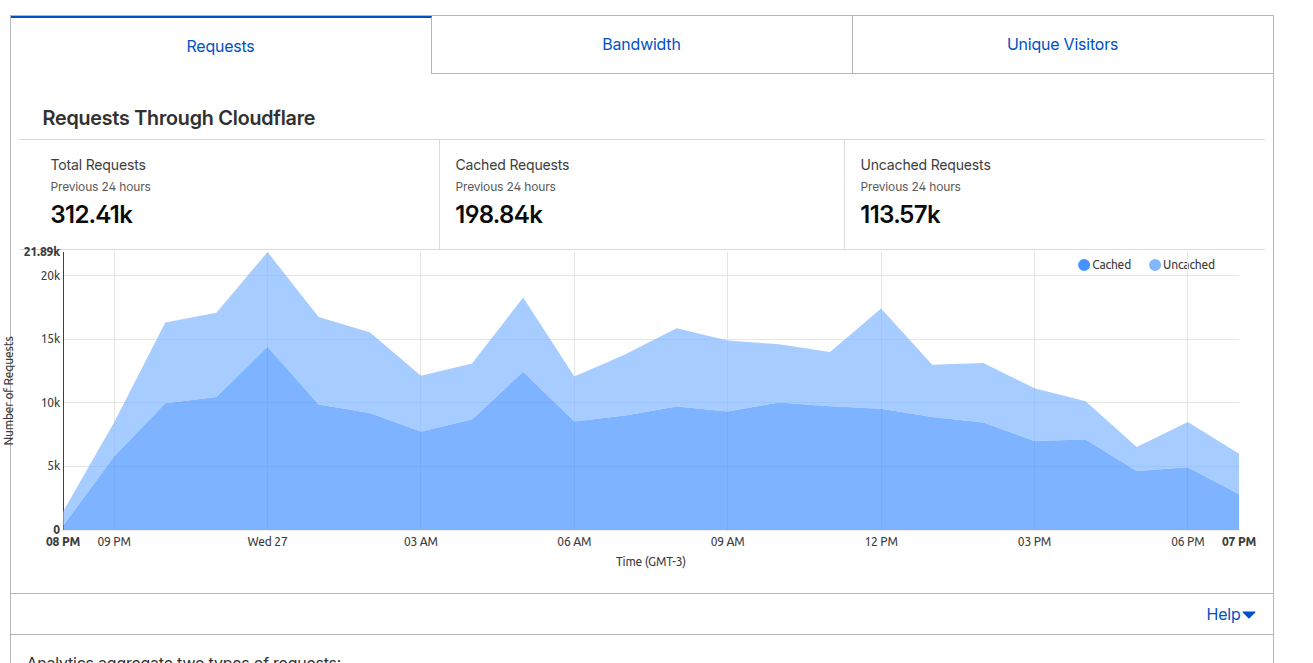The height and width of the screenshot is (663, 1313).
Task: Click the 5k y-axis label
Action: pyautogui.click(x=54, y=466)
